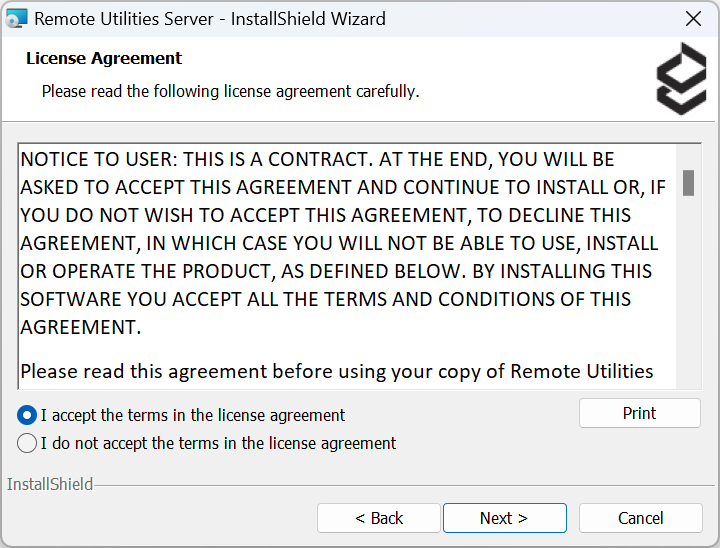The image size is (720, 548).
Task: Click the installer icon in the title bar
Action: (x=17, y=18)
